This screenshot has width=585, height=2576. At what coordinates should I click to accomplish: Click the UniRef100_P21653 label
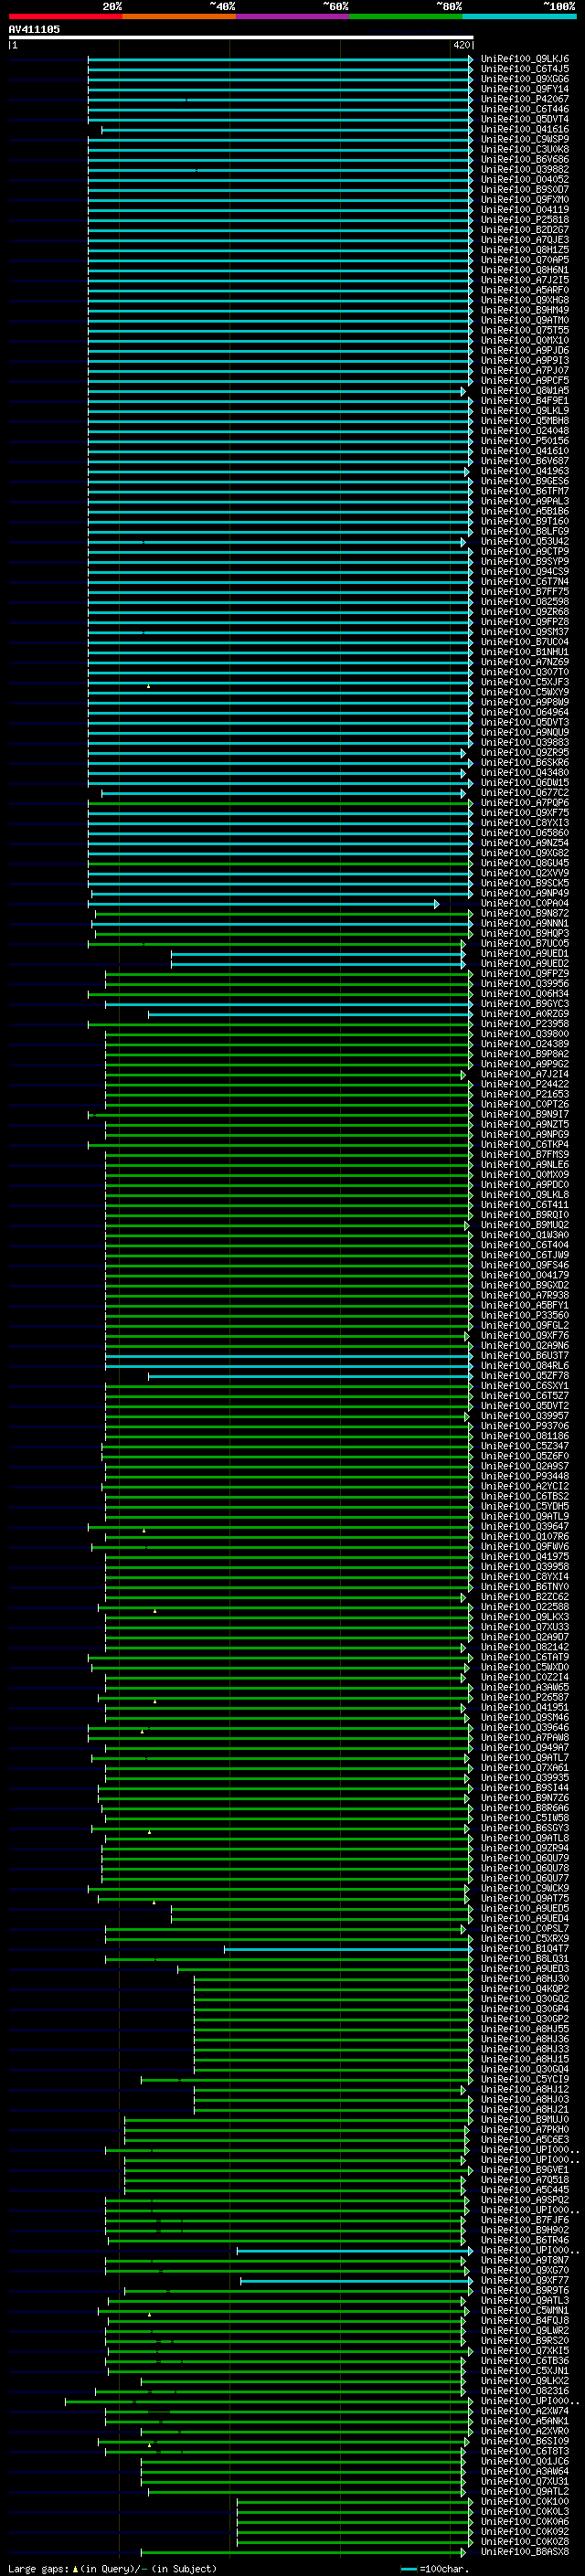pyautogui.click(x=525, y=1094)
